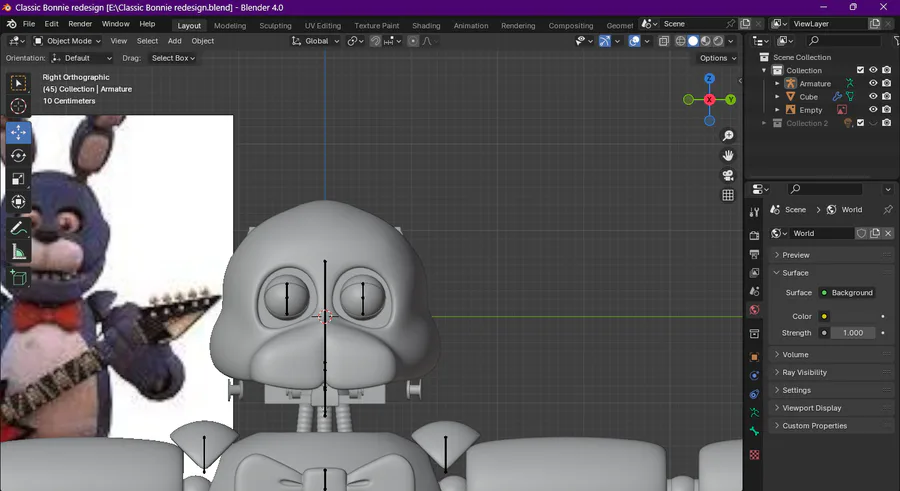Select the Move tool
The width and height of the screenshot is (900, 491).
tap(18, 133)
